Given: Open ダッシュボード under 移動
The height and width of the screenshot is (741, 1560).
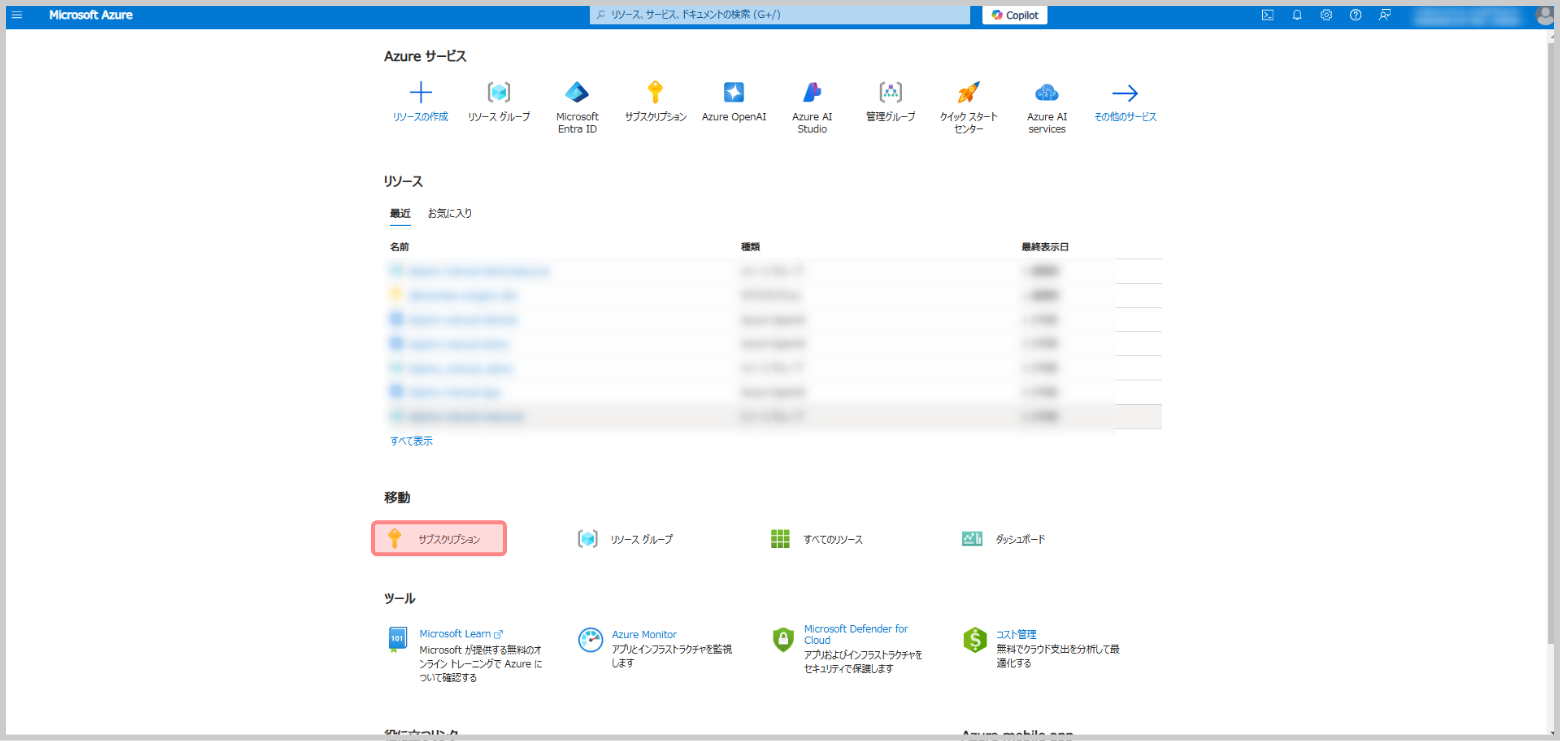Looking at the screenshot, I should pos(1004,539).
